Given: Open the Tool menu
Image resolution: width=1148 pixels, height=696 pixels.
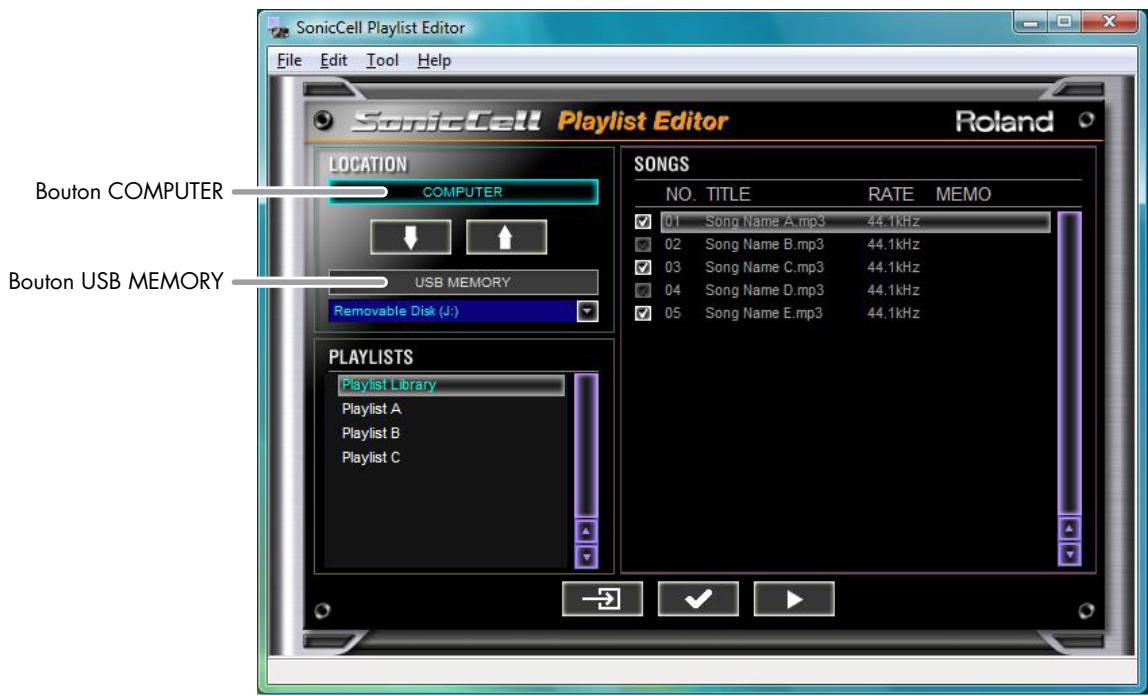Looking at the screenshot, I should pyautogui.click(x=382, y=60).
